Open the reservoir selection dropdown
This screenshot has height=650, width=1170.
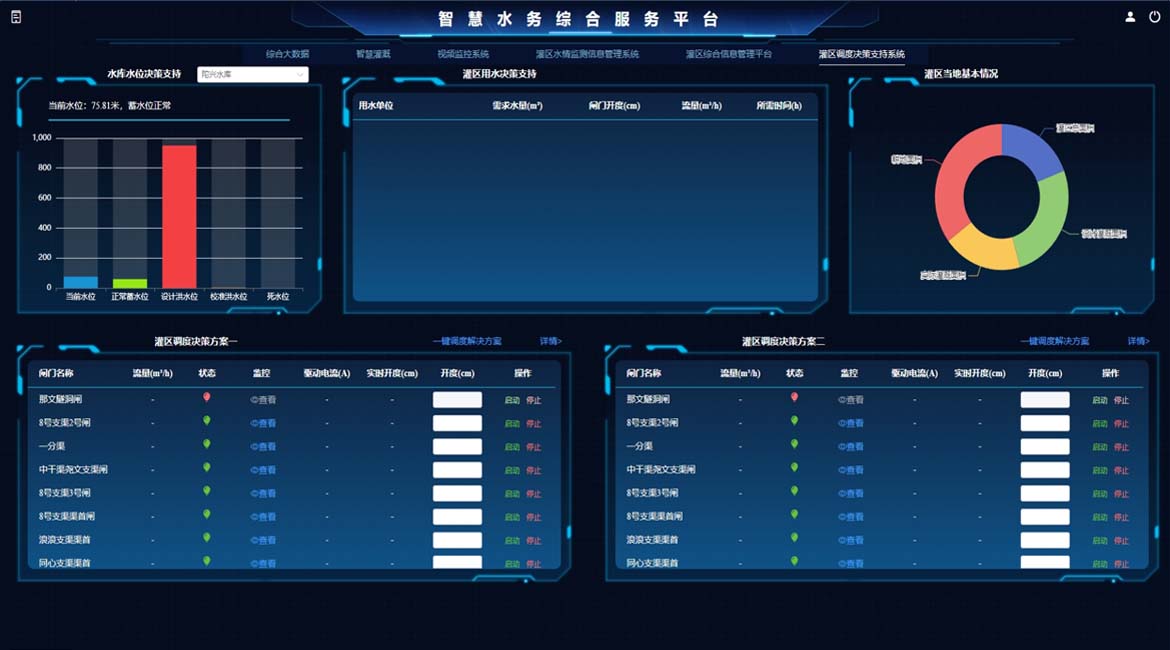tap(252, 75)
